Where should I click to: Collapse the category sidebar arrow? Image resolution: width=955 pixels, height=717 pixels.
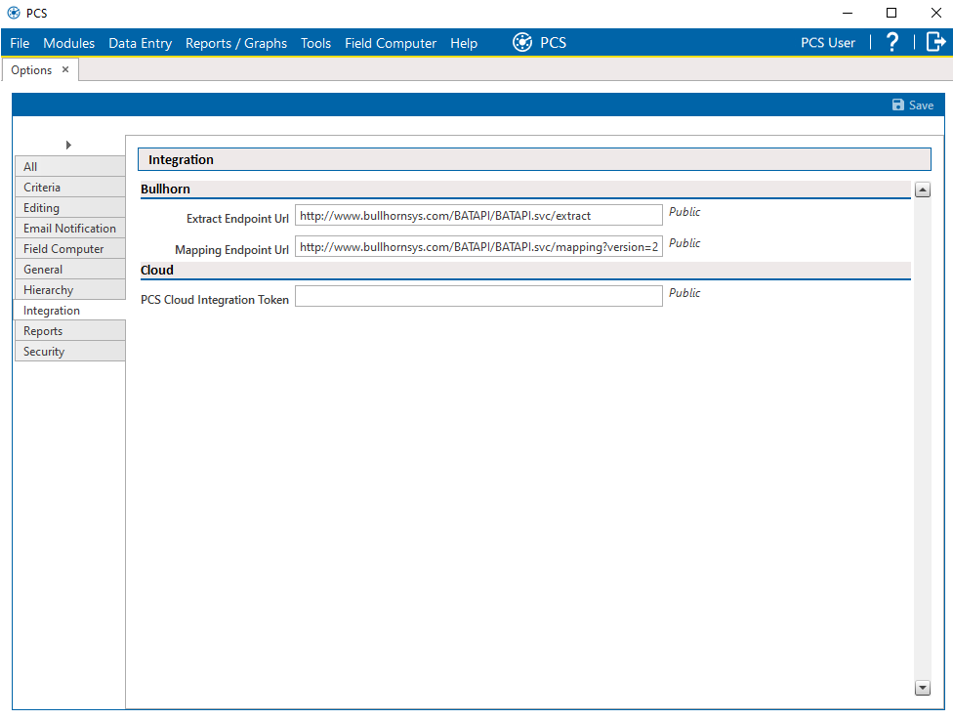(68, 145)
